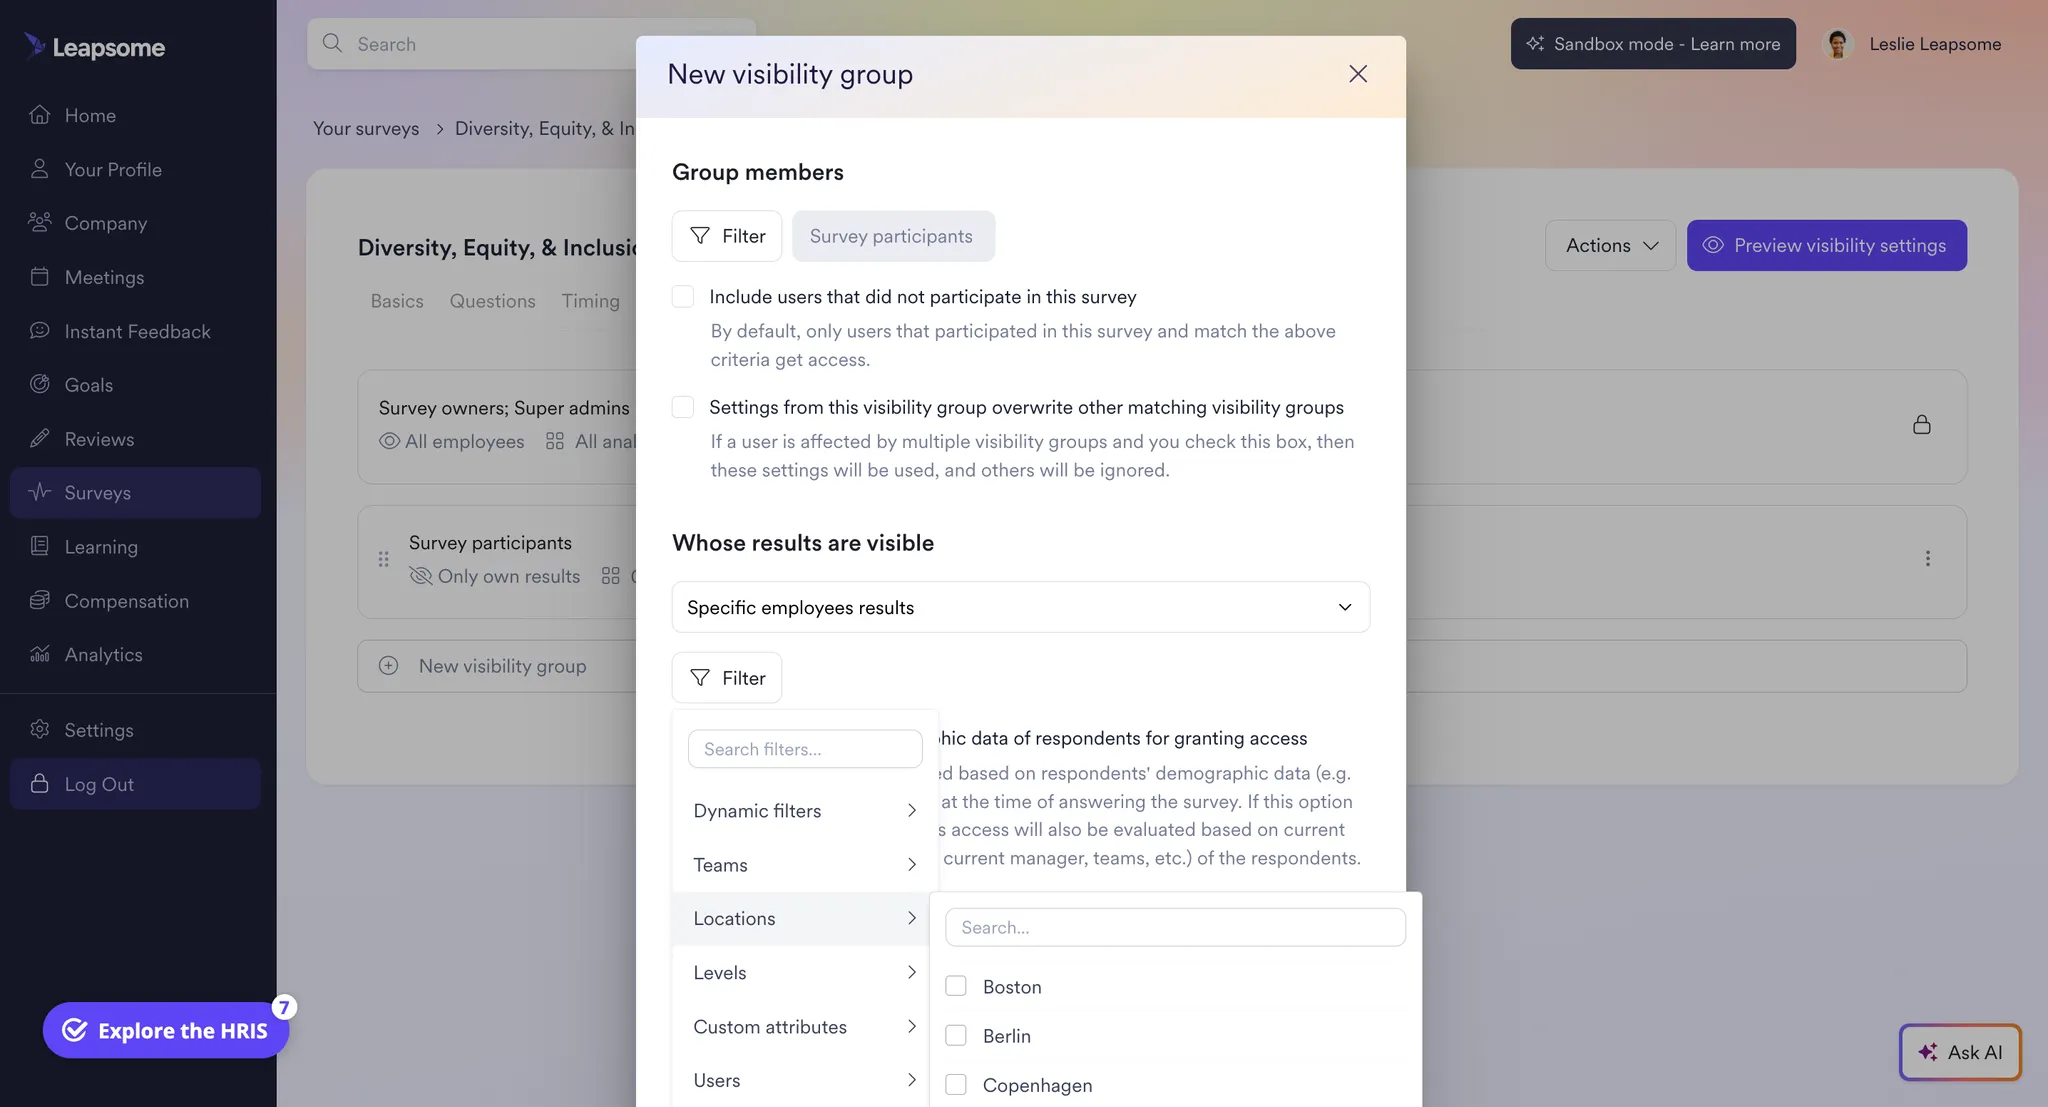
Task: Open Meetings from the sidebar
Action: (x=104, y=276)
